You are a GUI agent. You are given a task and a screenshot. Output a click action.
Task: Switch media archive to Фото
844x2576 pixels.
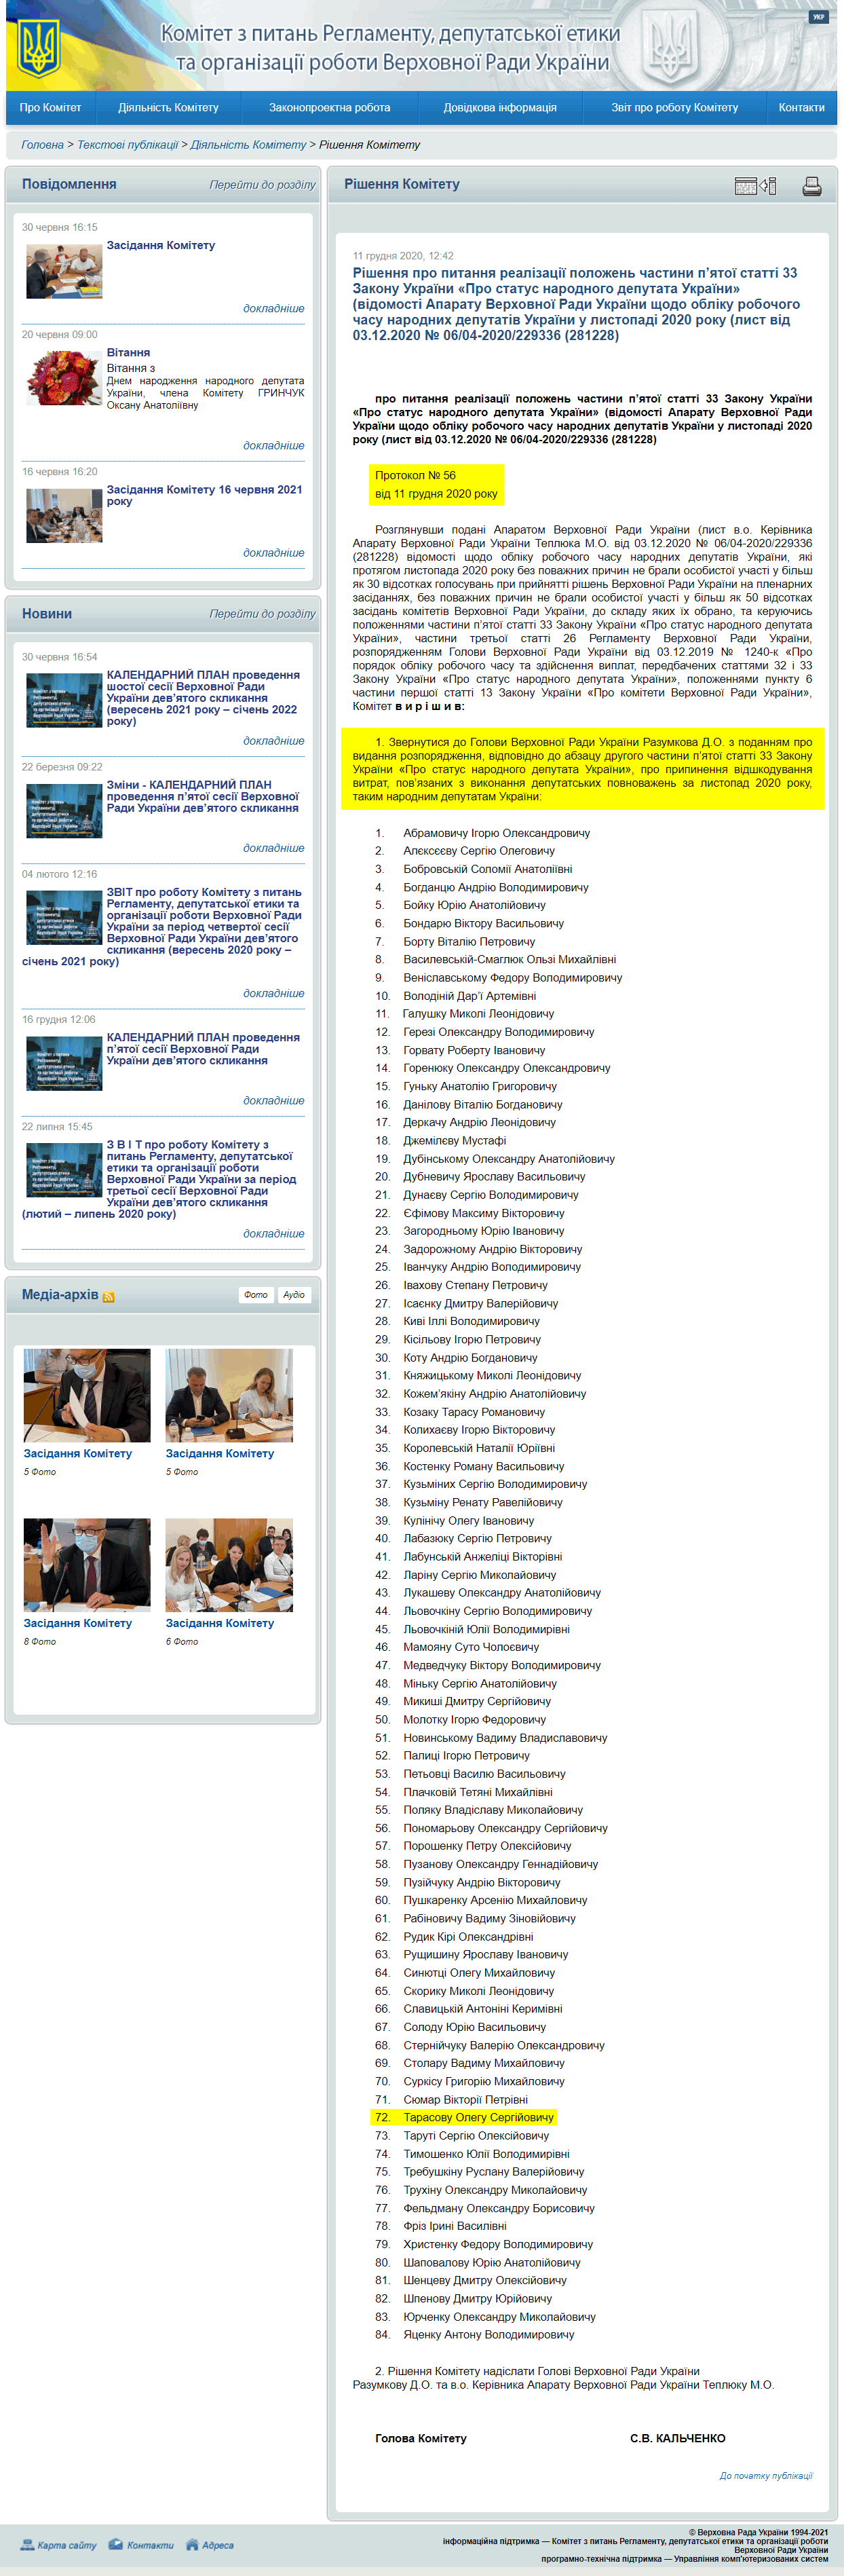pos(256,1295)
